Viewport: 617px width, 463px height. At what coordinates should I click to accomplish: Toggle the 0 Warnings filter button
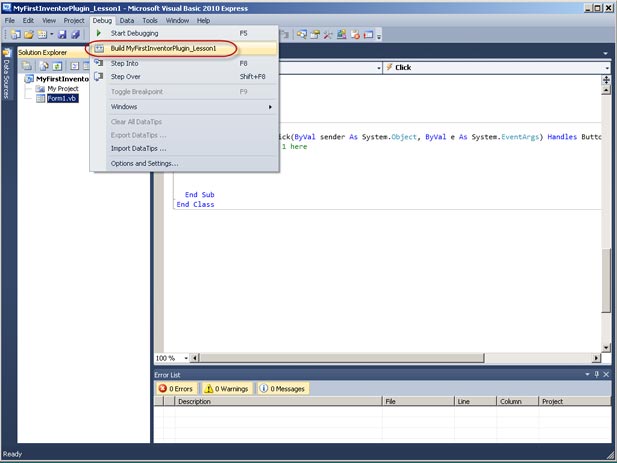click(x=227, y=388)
